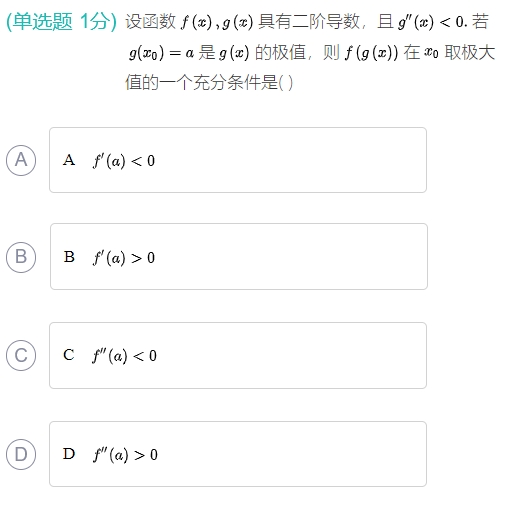The height and width of the screenshot is (506, 527).
Task: Click the bold letter C inside the third answer box
Action: (x=69, y=355)
